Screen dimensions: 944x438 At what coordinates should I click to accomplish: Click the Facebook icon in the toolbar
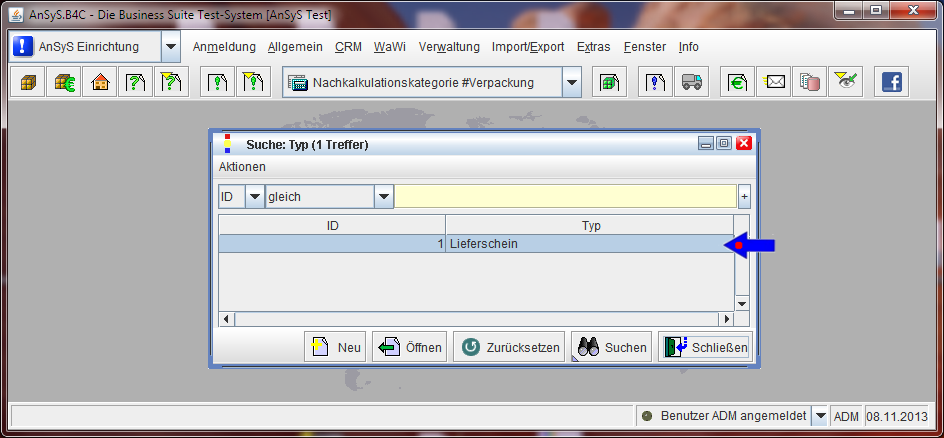tap(890, 83)
